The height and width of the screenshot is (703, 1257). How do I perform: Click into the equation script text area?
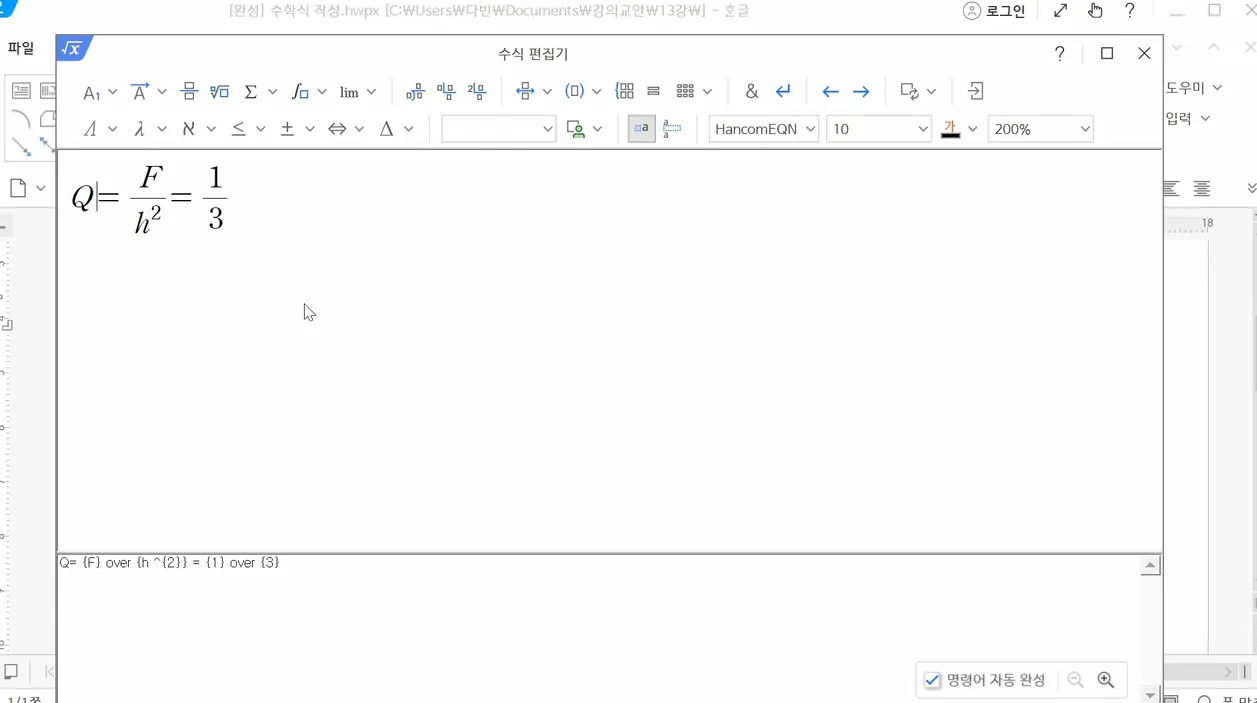(598, 628)
